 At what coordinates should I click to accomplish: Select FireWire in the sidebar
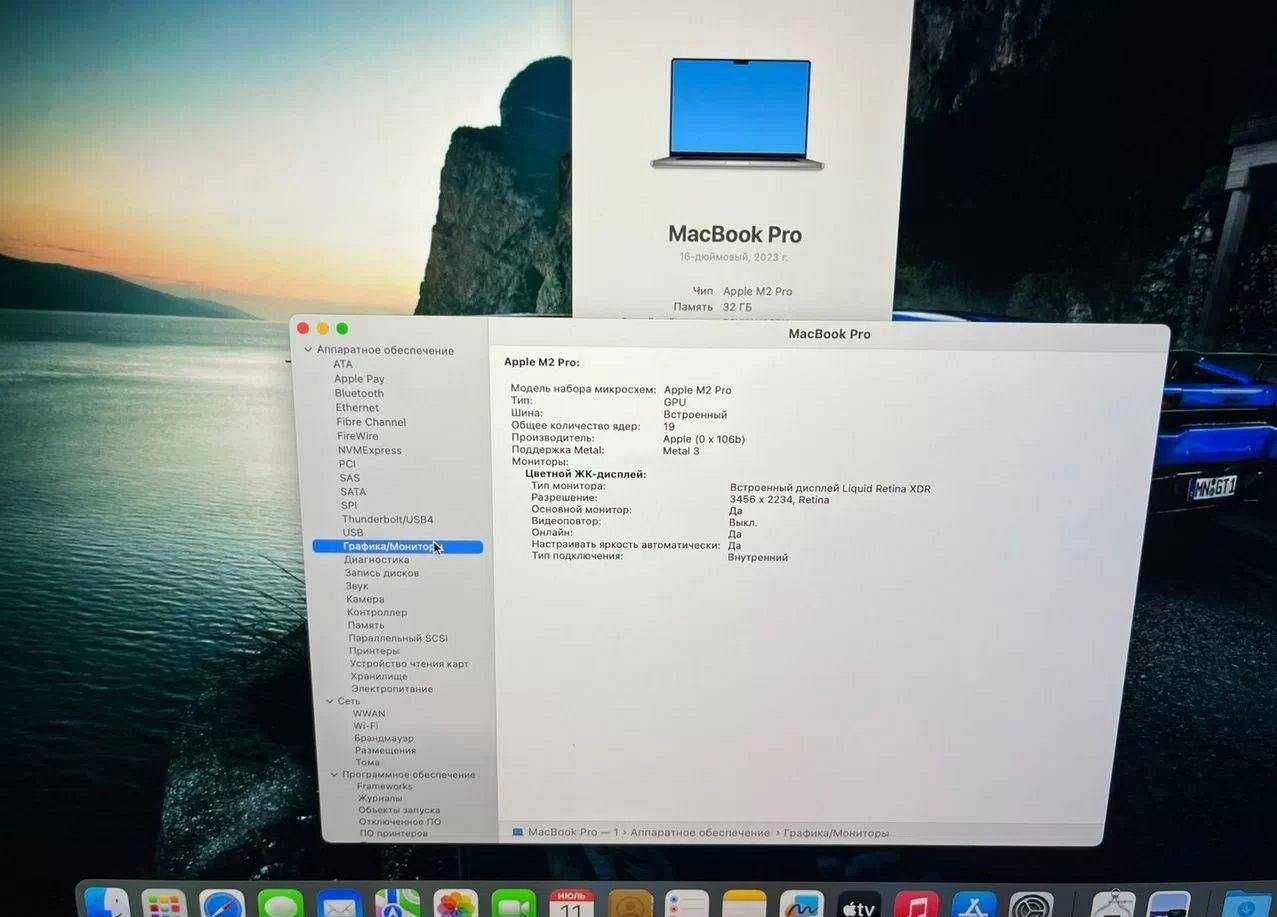(x=358, y=436)
